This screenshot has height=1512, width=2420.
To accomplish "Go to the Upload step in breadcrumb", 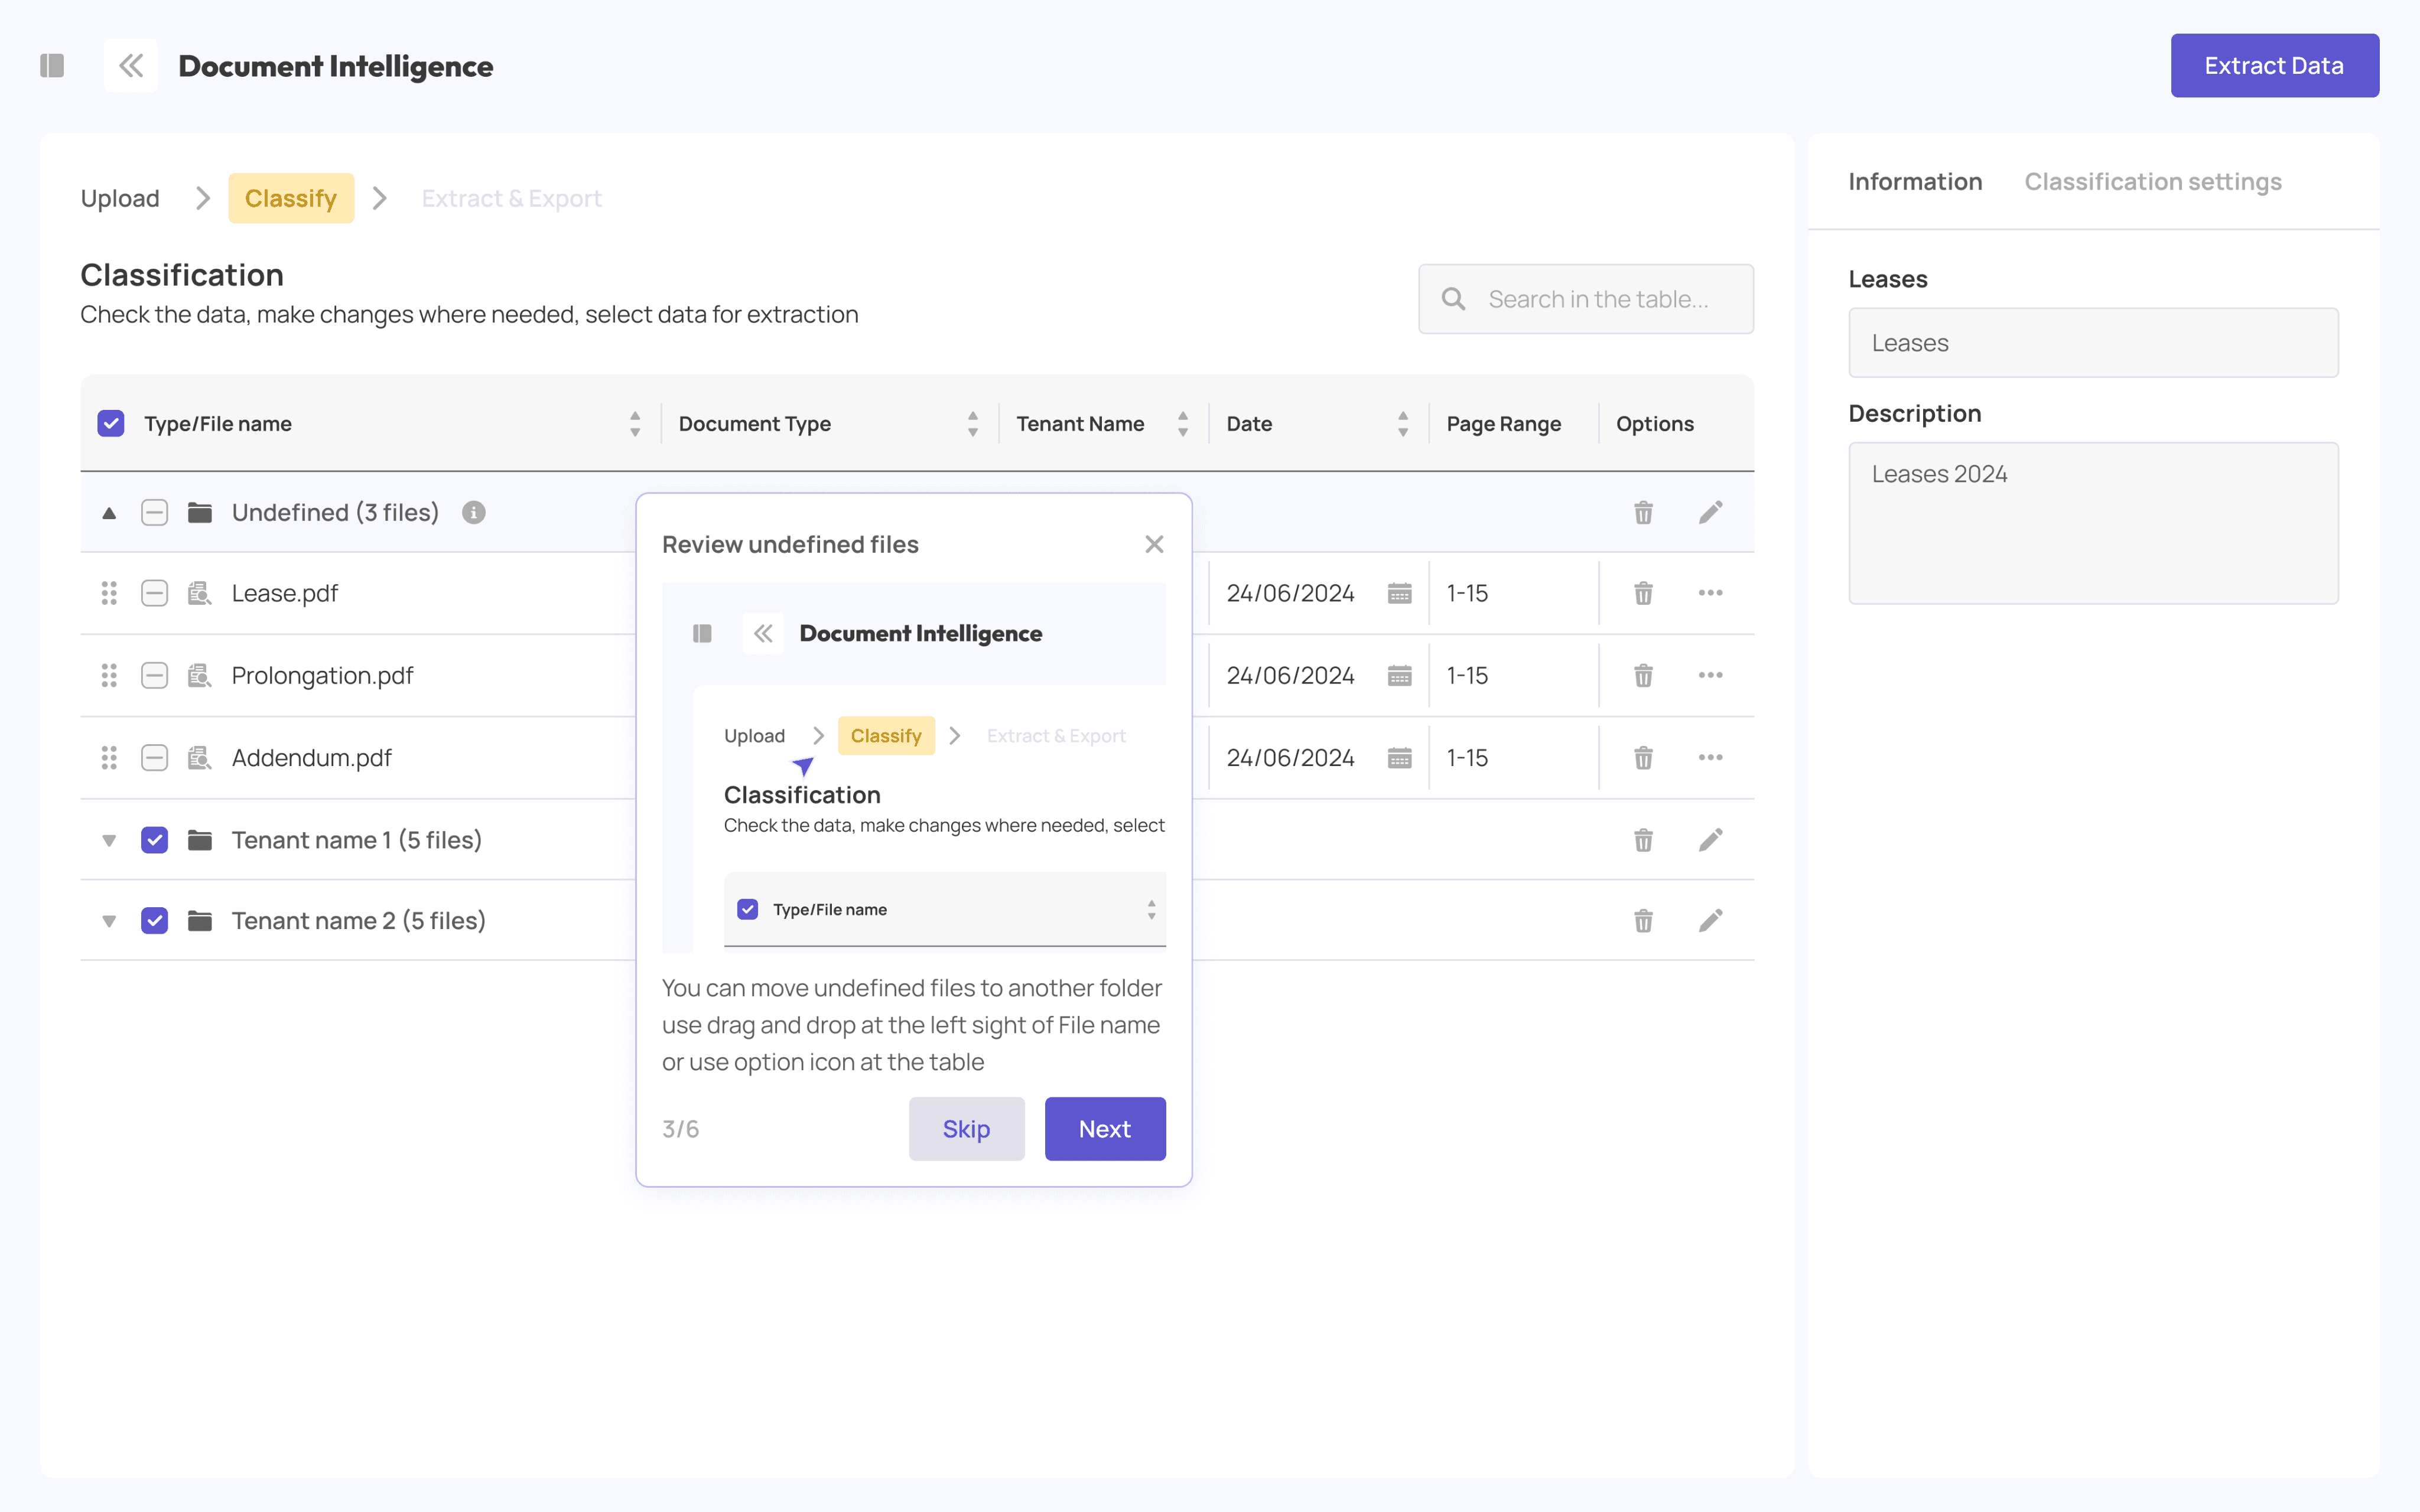I will pyautogui.click(x=120, y=199).
